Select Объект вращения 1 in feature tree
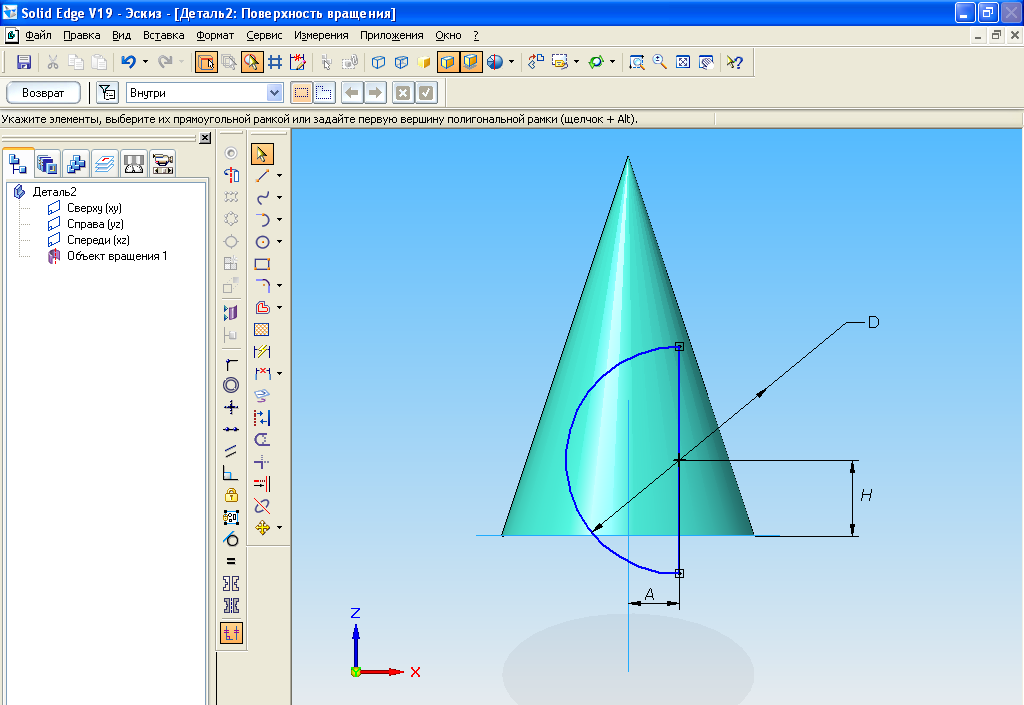Image resolution: width=1024 pixels, height=705 pixels. (116, 256)
